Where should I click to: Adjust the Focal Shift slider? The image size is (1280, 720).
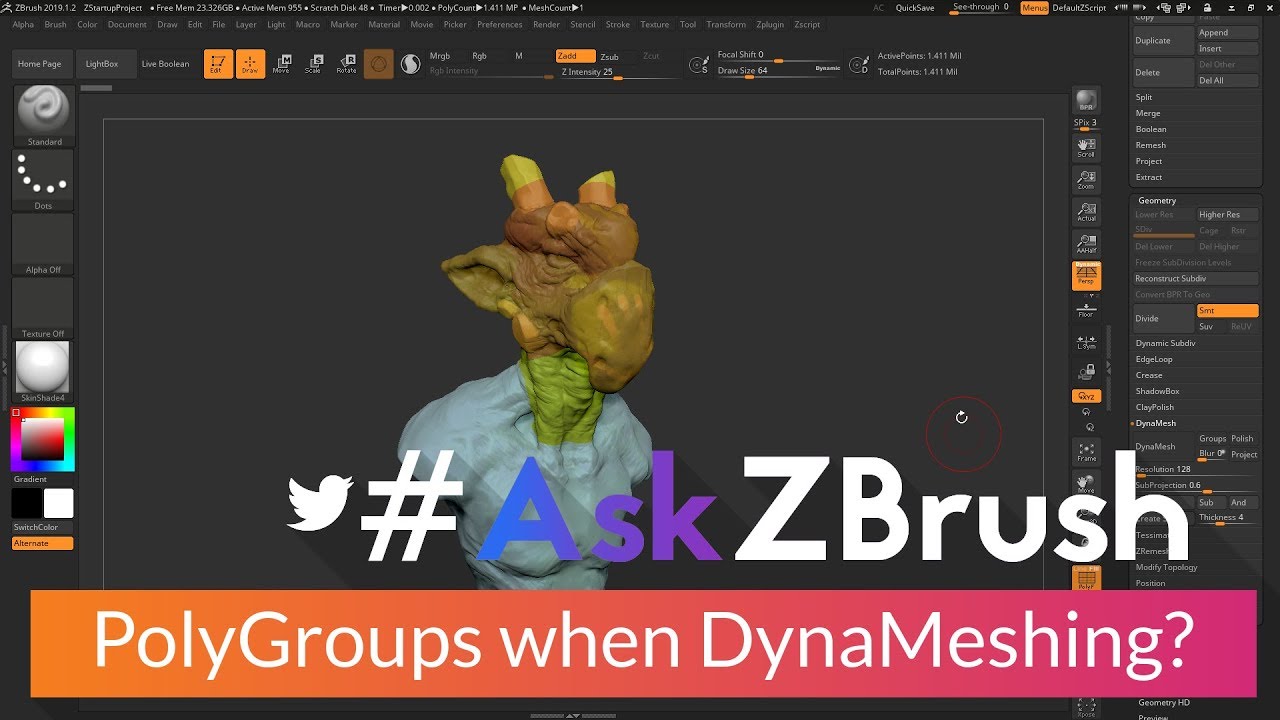779,55
